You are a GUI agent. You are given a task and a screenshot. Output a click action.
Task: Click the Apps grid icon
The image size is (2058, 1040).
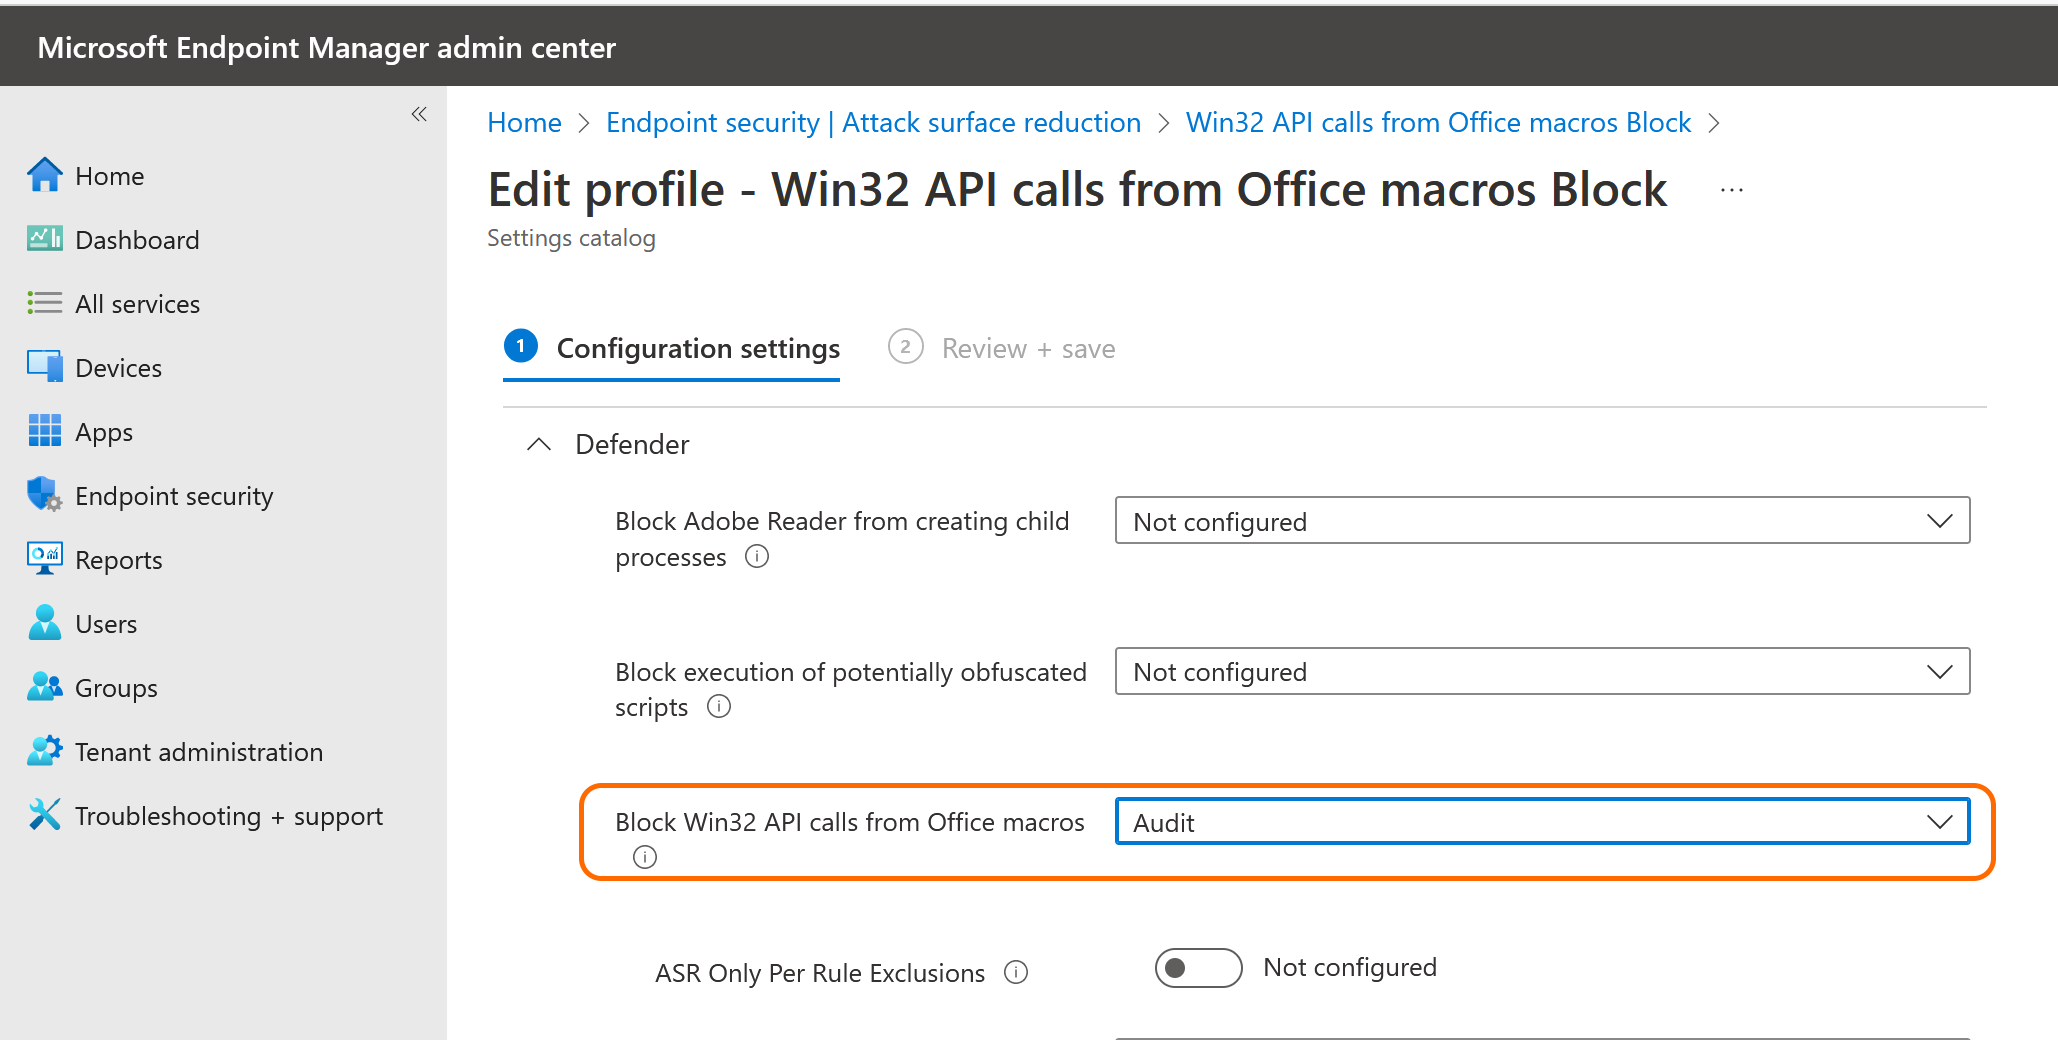(44, 431)
